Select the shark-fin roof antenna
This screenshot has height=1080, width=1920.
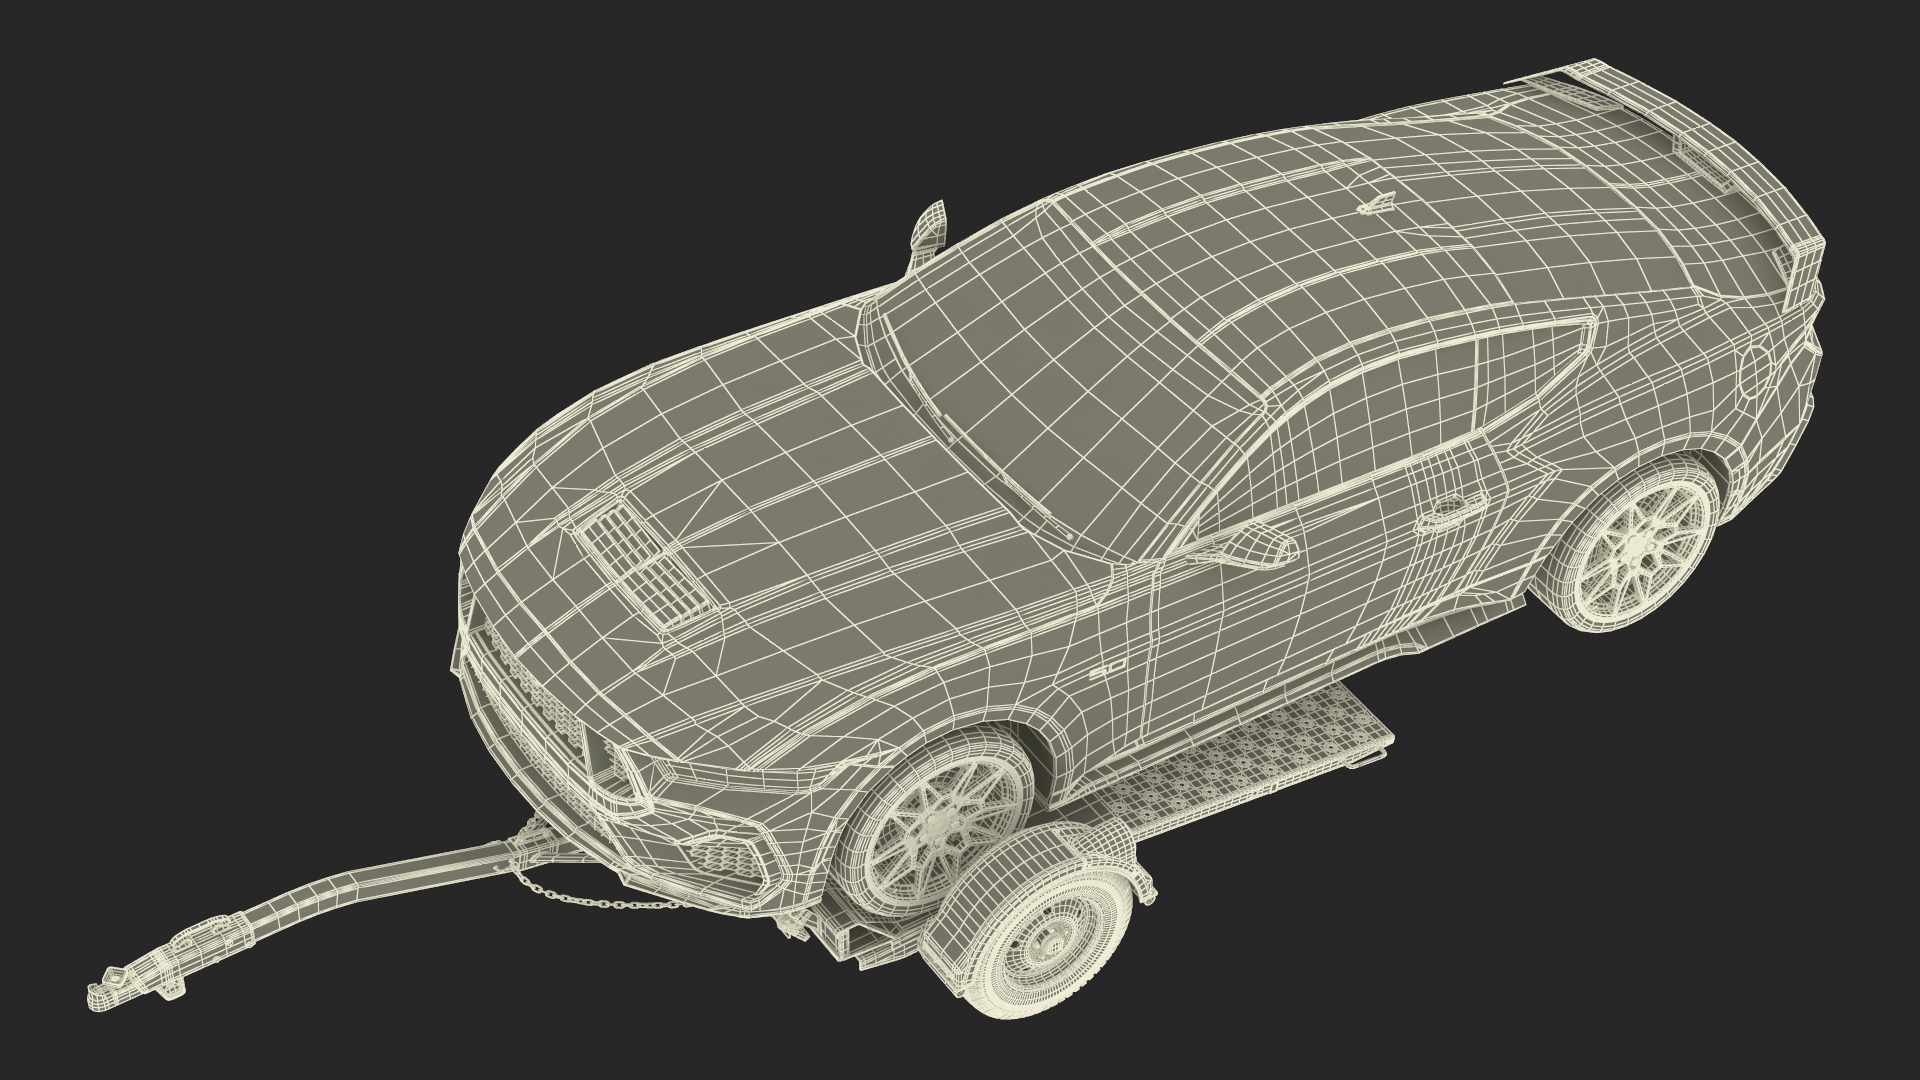tap(1378, 205)
